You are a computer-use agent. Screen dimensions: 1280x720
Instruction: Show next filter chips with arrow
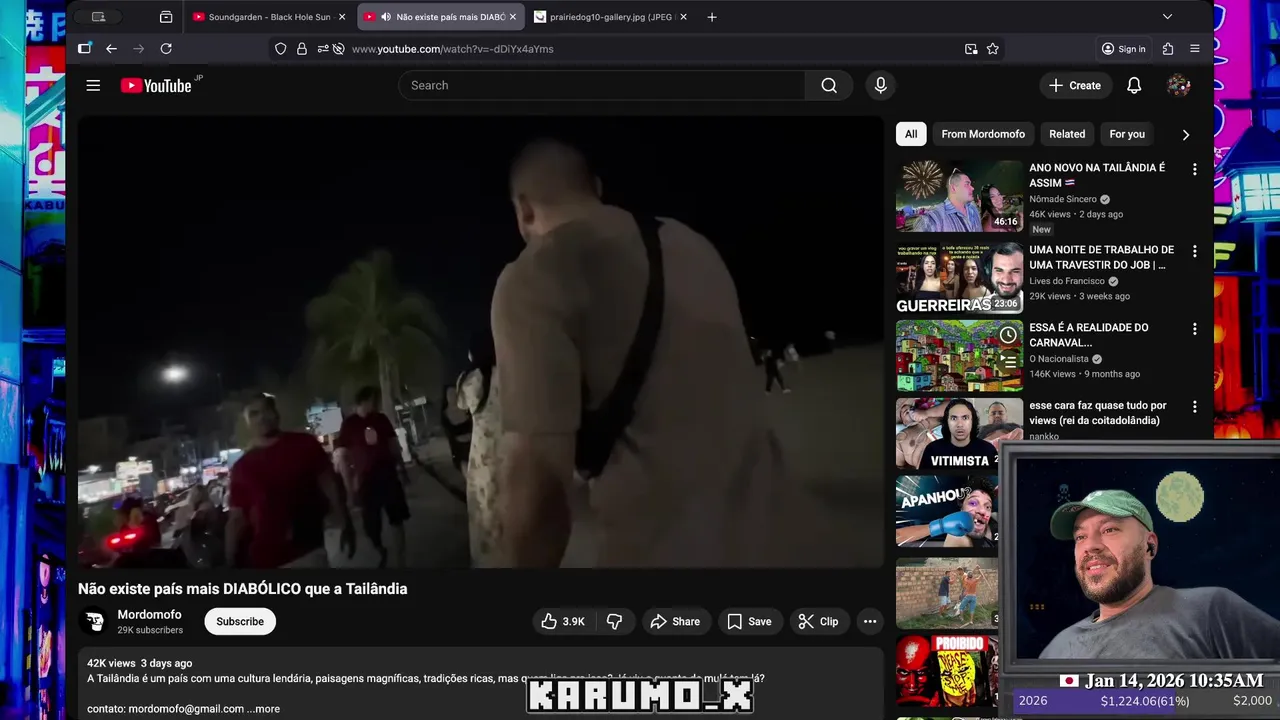(x=1186, y=134)
